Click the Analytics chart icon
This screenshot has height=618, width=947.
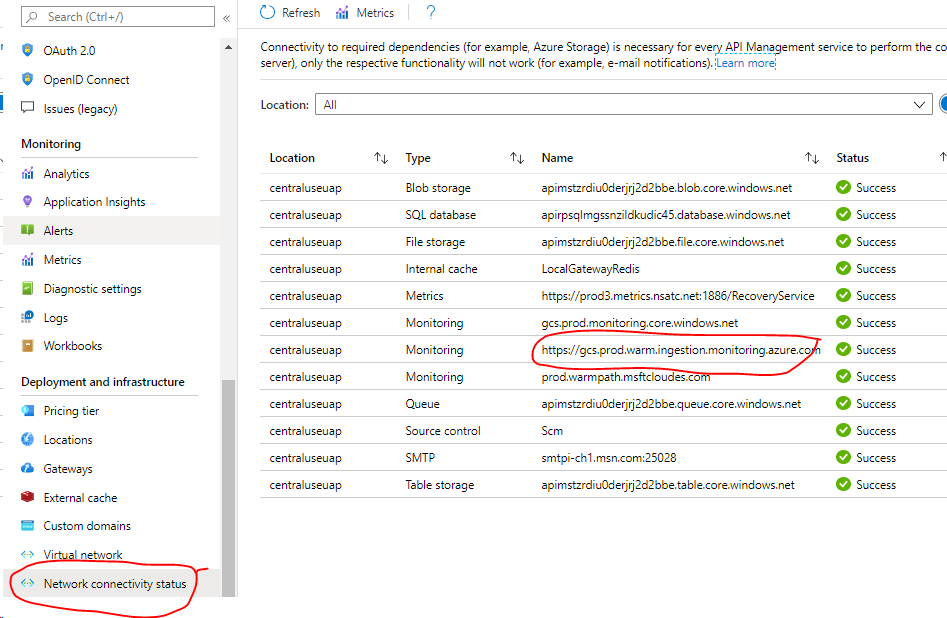point(27,173)
